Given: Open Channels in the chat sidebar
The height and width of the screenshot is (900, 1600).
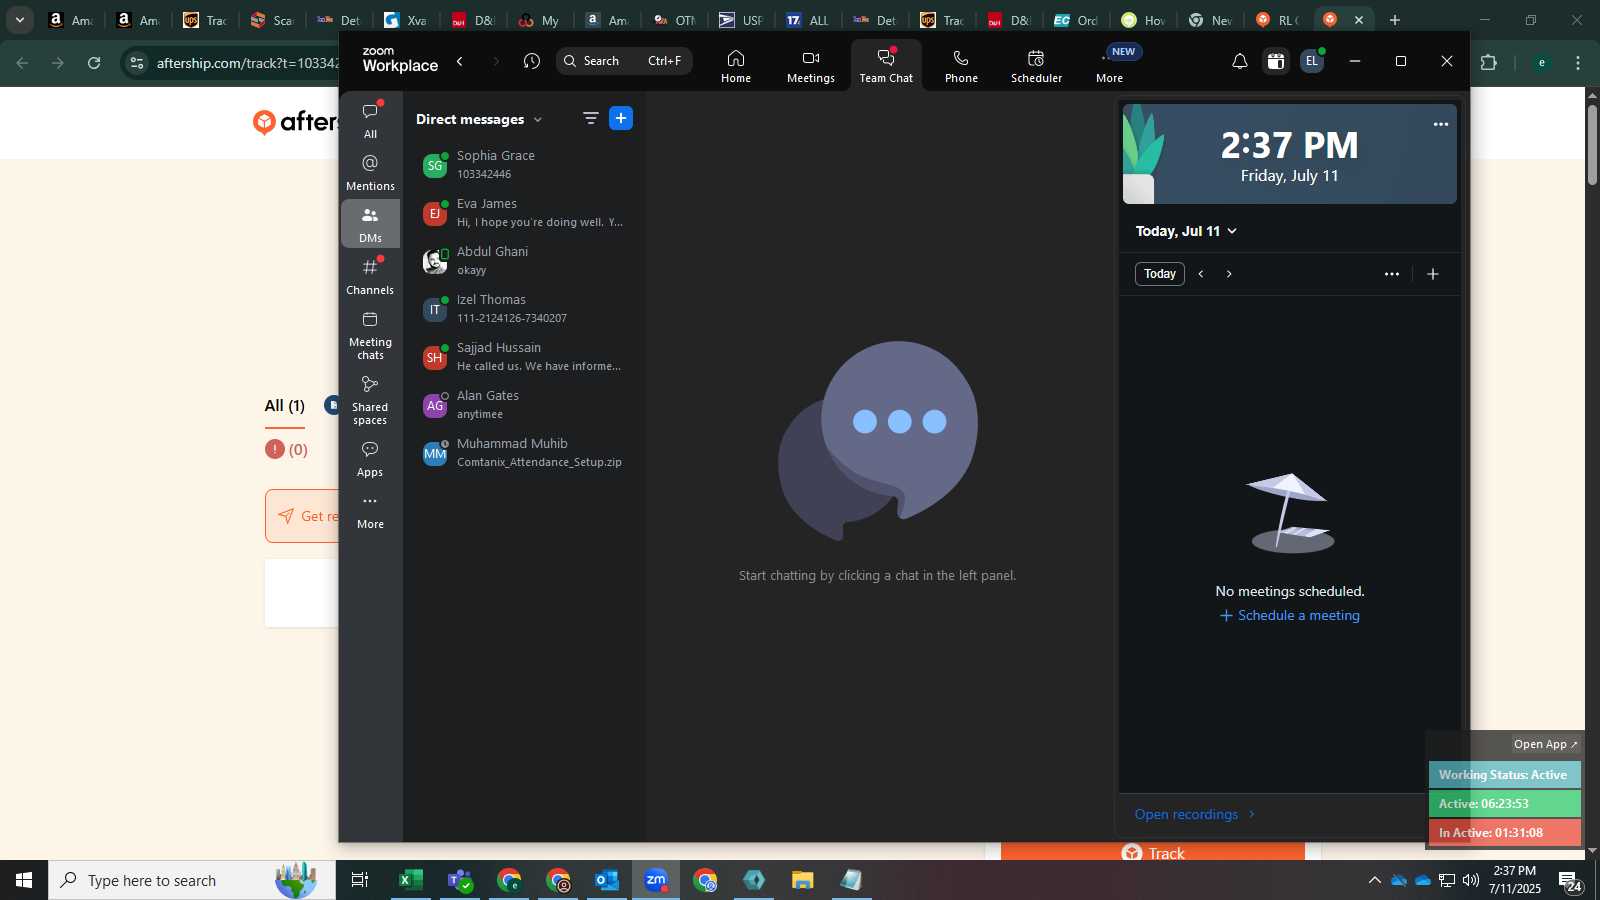Looking at the screenshot, I should [x=370, y=276].
